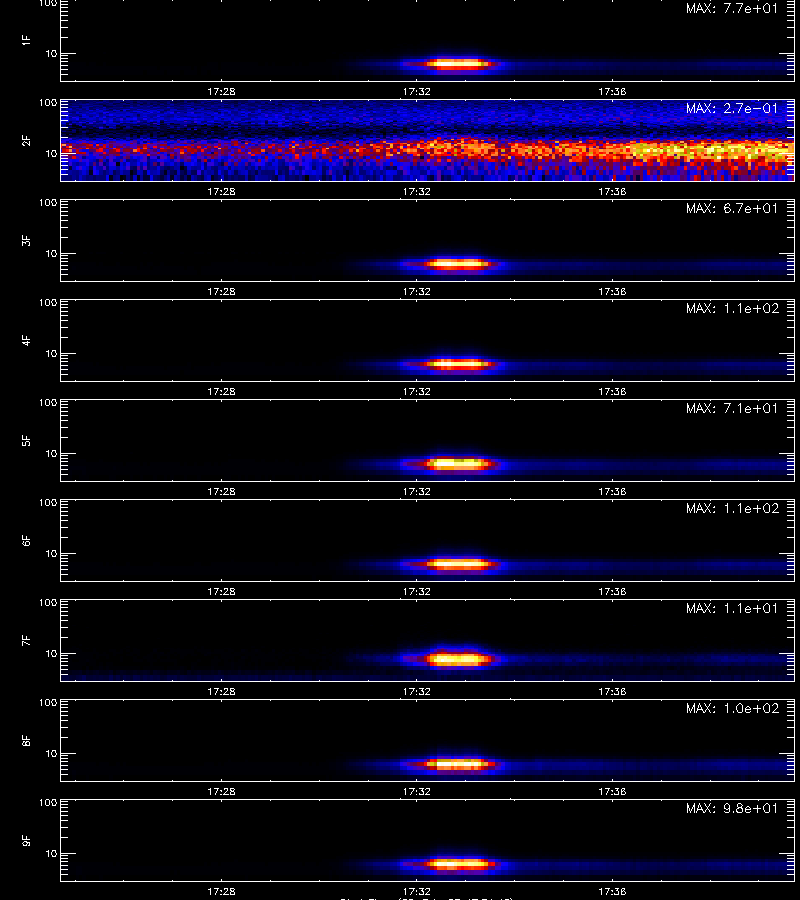
Task: Click the bright burst in the 1F spectrogram
Action: pyautogui.click(x=457, y=64)
